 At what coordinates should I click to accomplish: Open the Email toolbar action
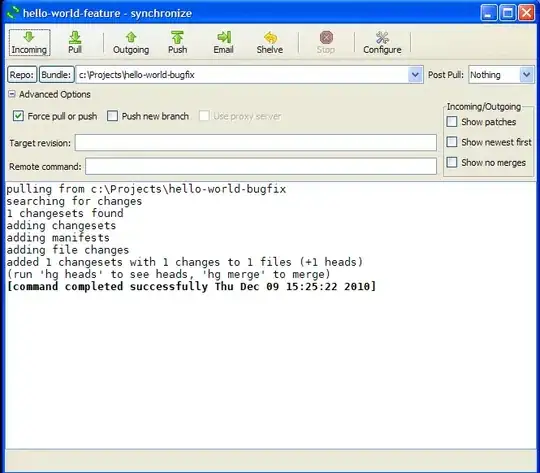(224, 43)
